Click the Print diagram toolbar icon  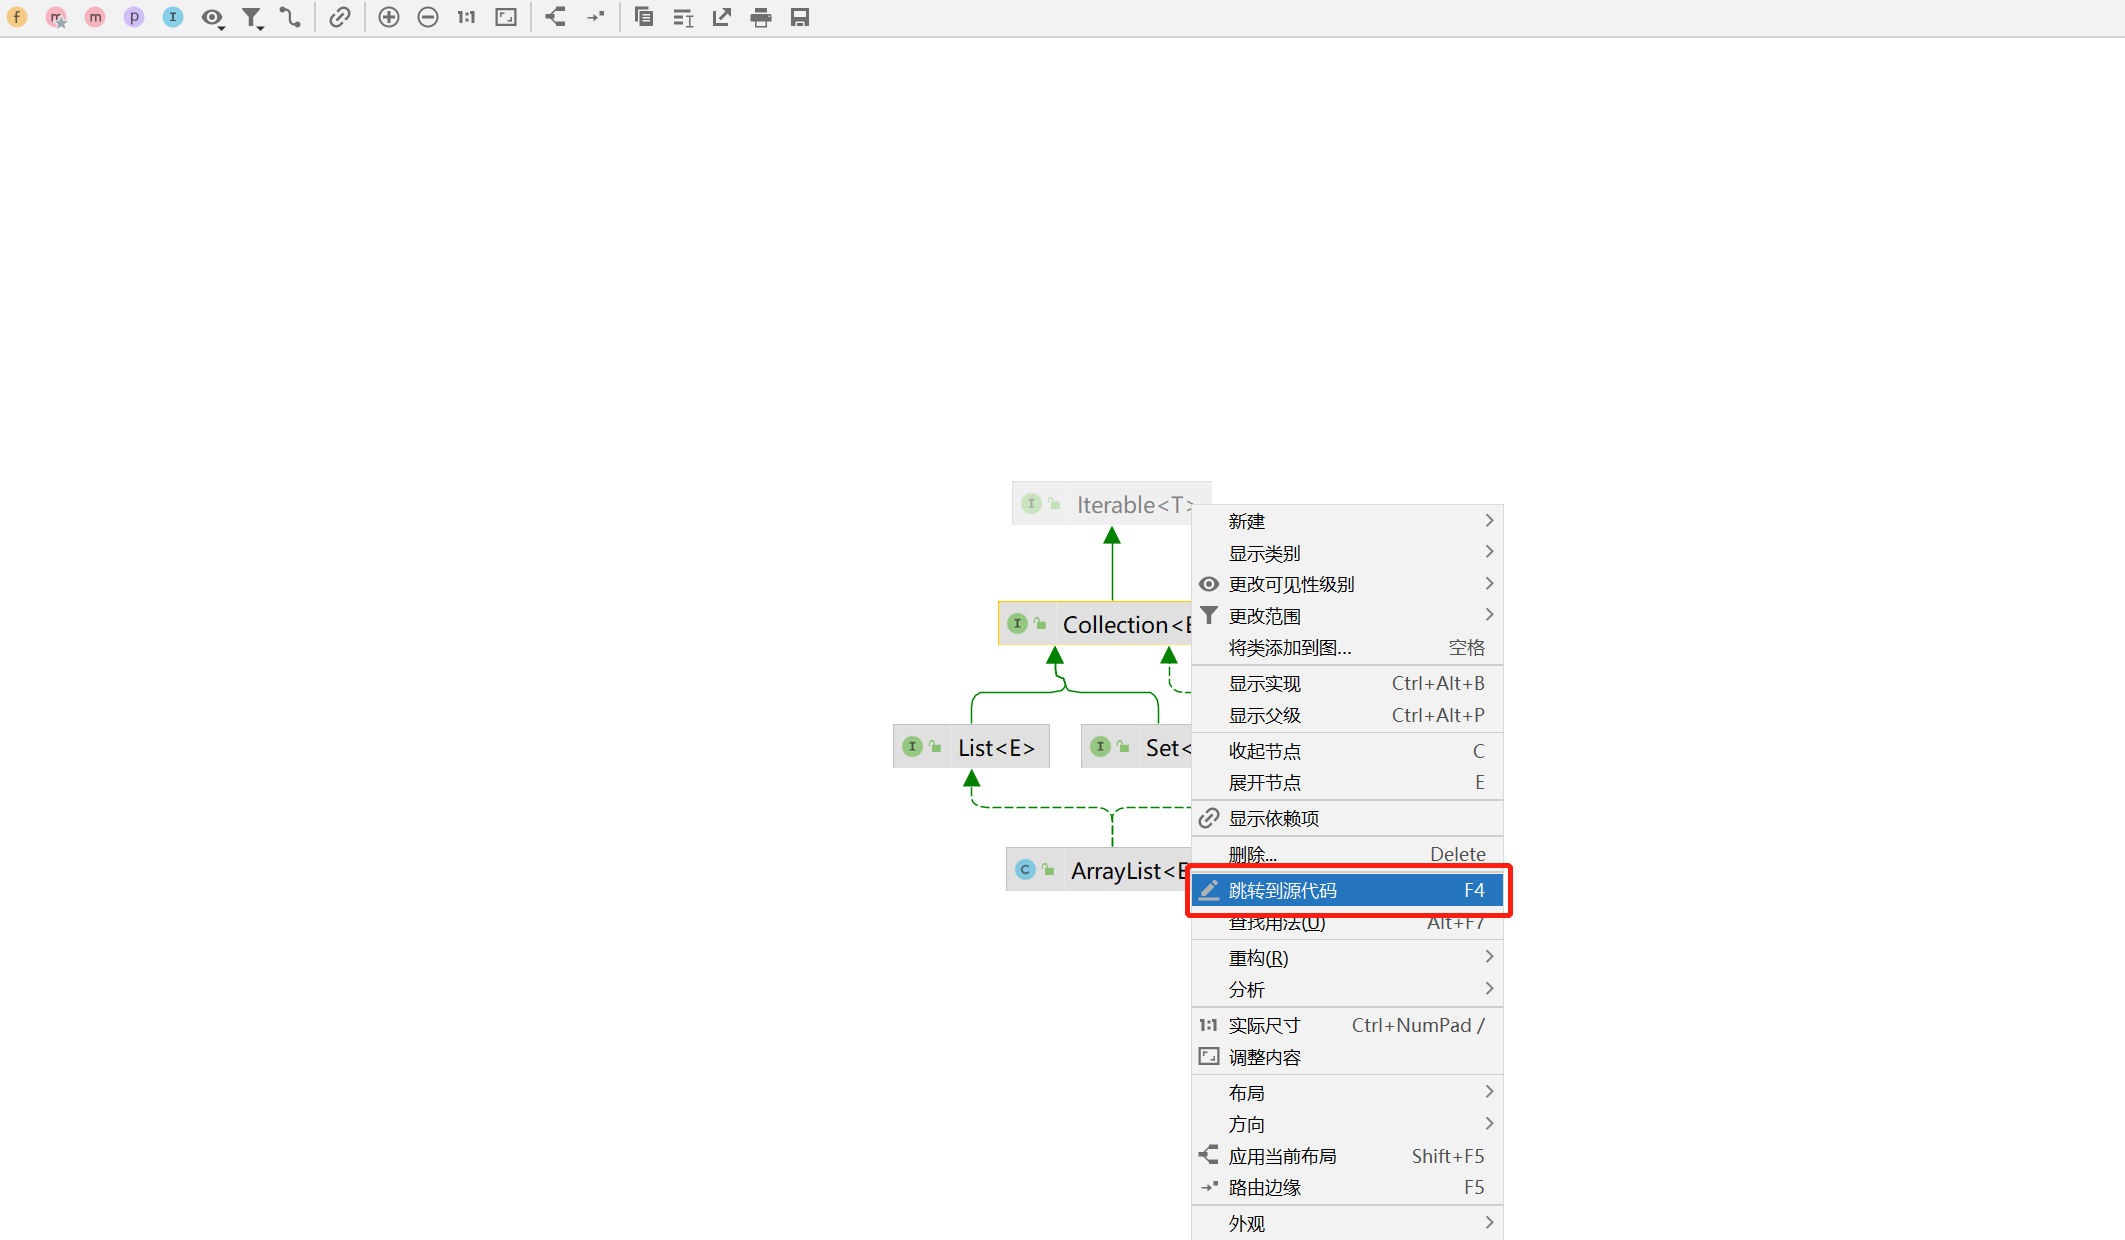[x=761, y=17]
